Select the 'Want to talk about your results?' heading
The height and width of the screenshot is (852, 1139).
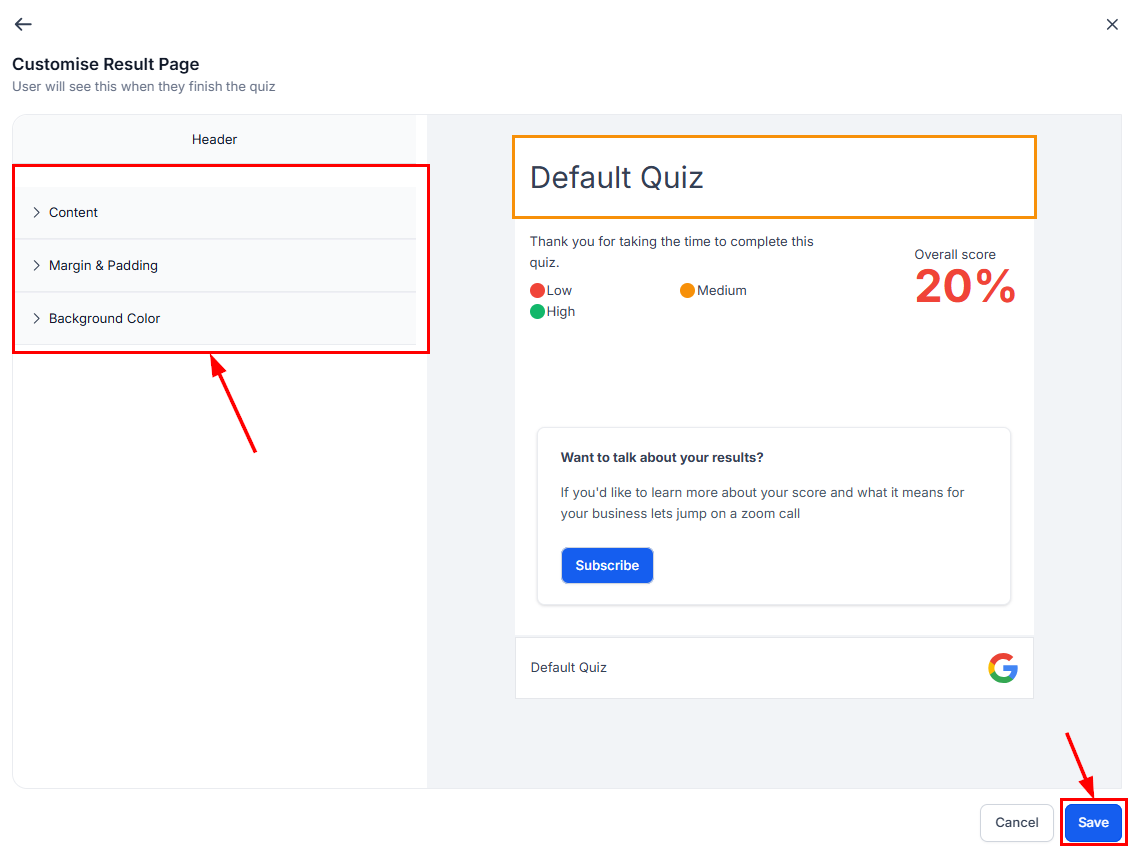click(x=662, y=457)
